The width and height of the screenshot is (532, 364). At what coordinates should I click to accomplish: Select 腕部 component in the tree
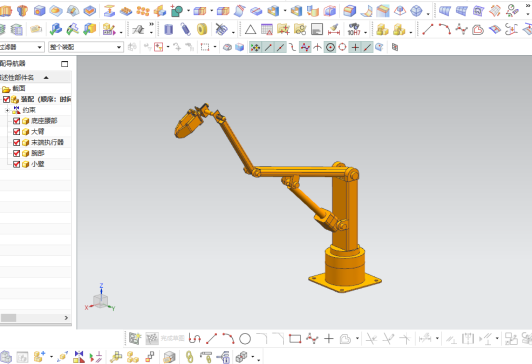(38, 153)
